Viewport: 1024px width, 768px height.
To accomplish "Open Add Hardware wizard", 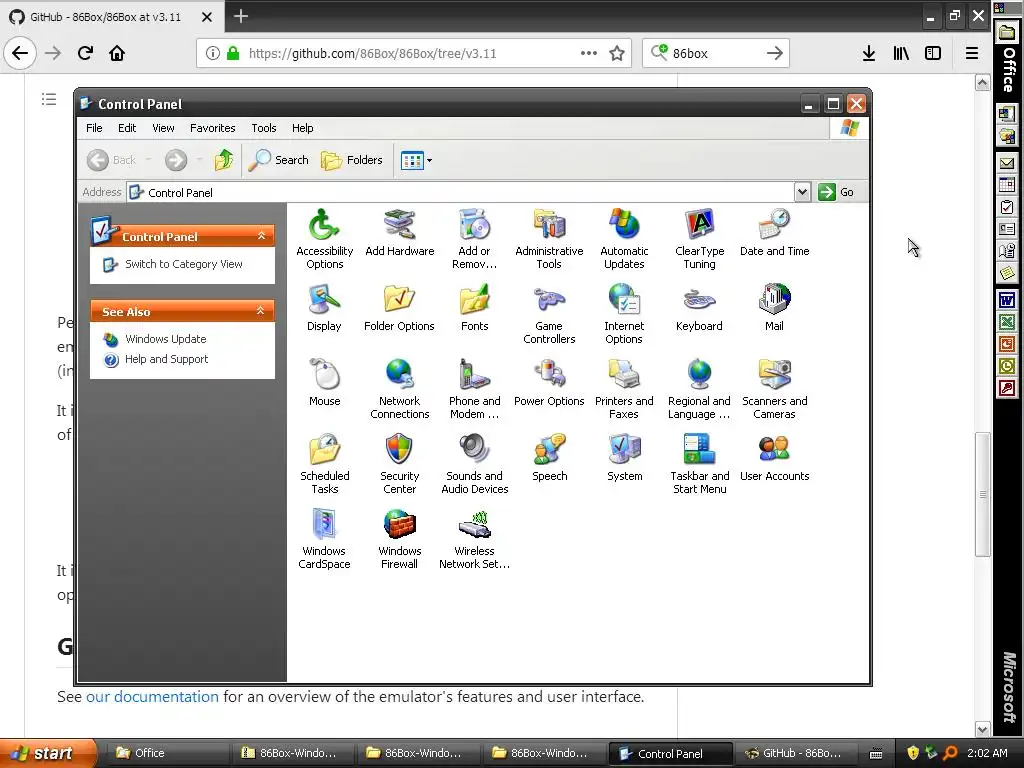I will 399,232.
